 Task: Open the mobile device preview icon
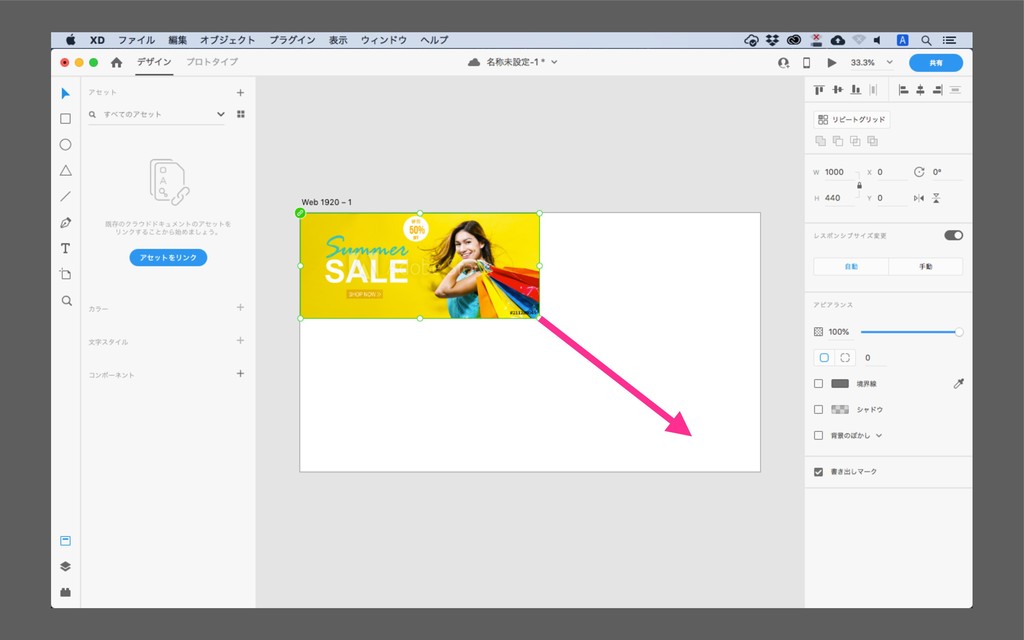[x=807, y=63]
